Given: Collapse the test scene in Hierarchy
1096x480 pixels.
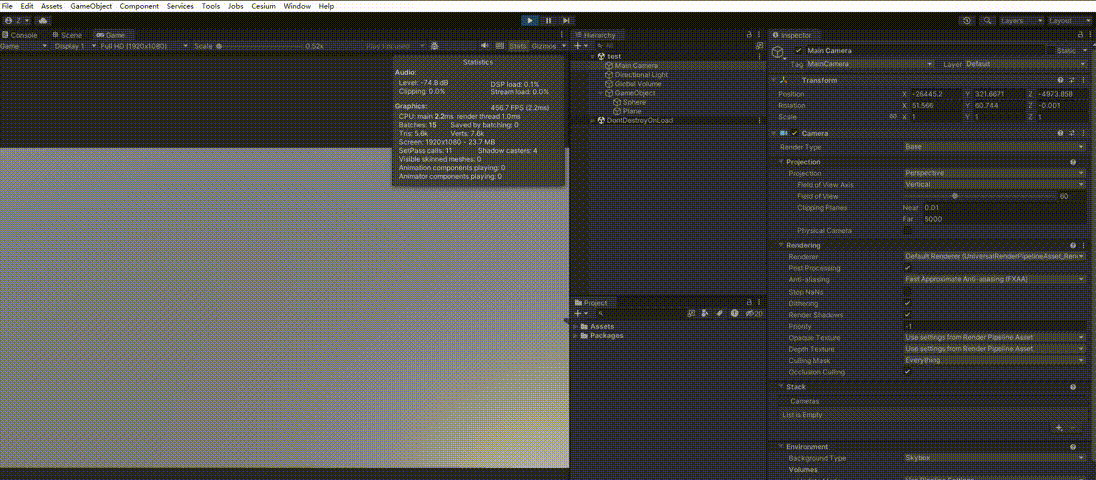Looking at the screenshot, I should [x=593, y=56].
